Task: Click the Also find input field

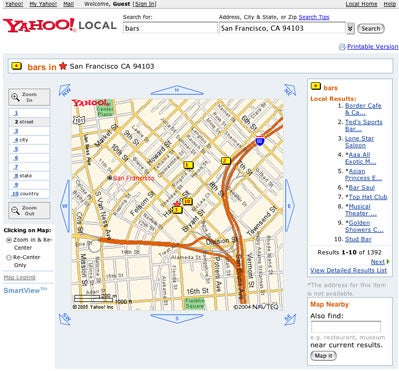Action: point(346,327)
